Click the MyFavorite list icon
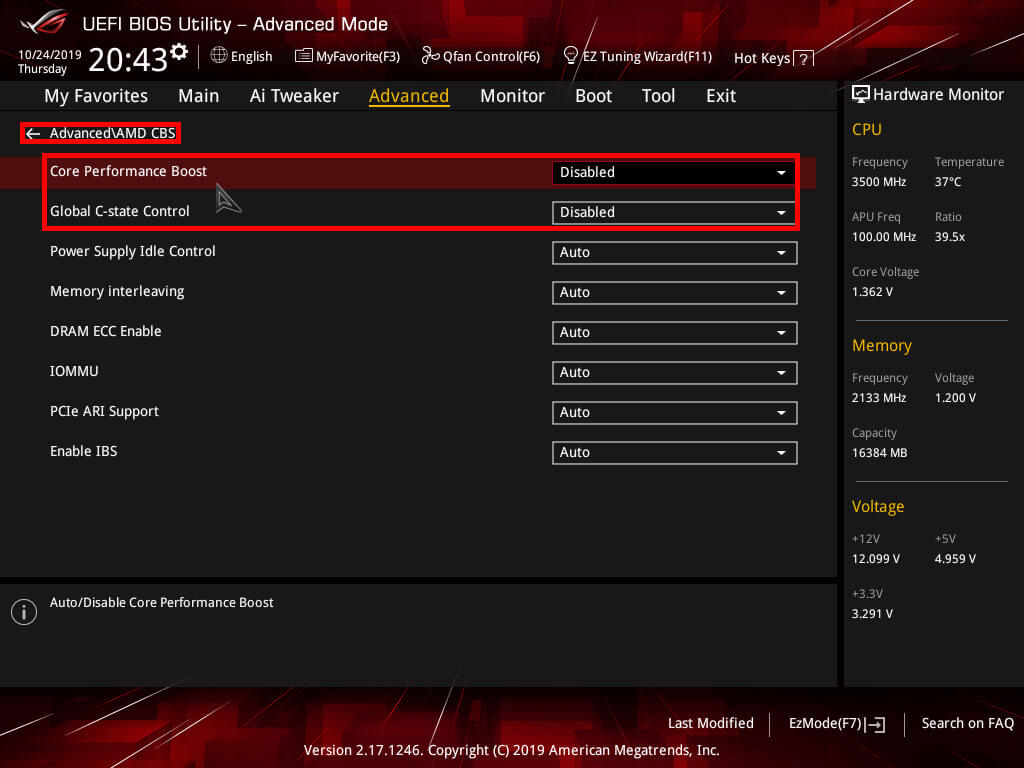This screenshot has height=768, width=1024. (x=303, y=56)
